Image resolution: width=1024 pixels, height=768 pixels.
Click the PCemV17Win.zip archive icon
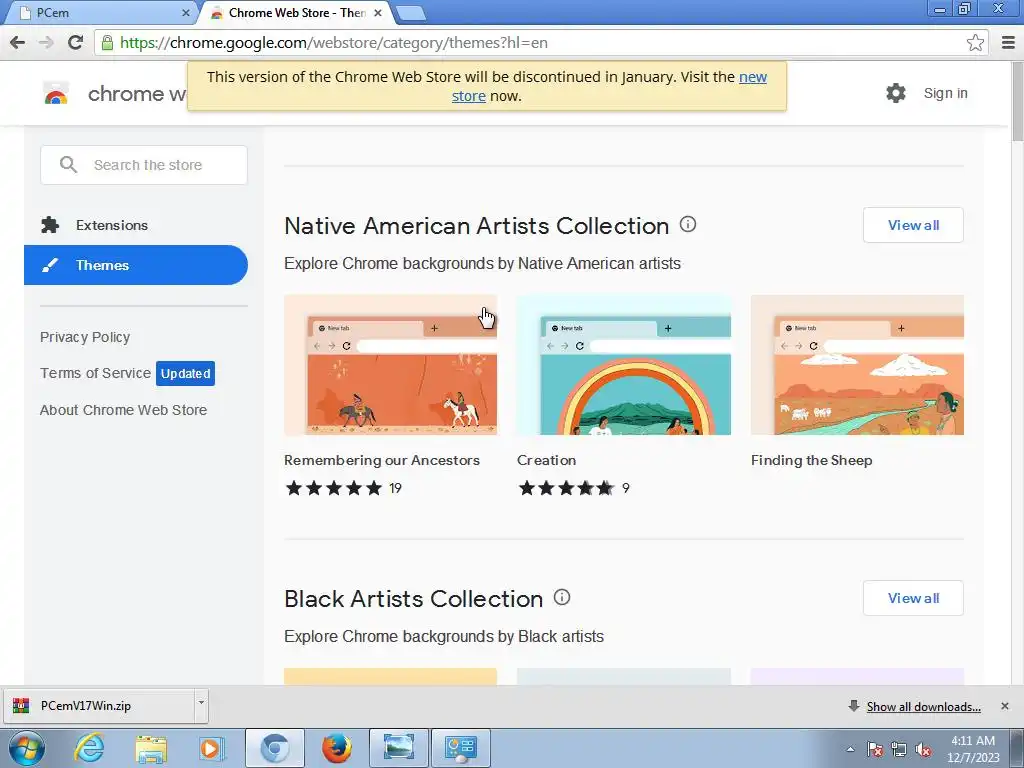(x=21, y=706)
